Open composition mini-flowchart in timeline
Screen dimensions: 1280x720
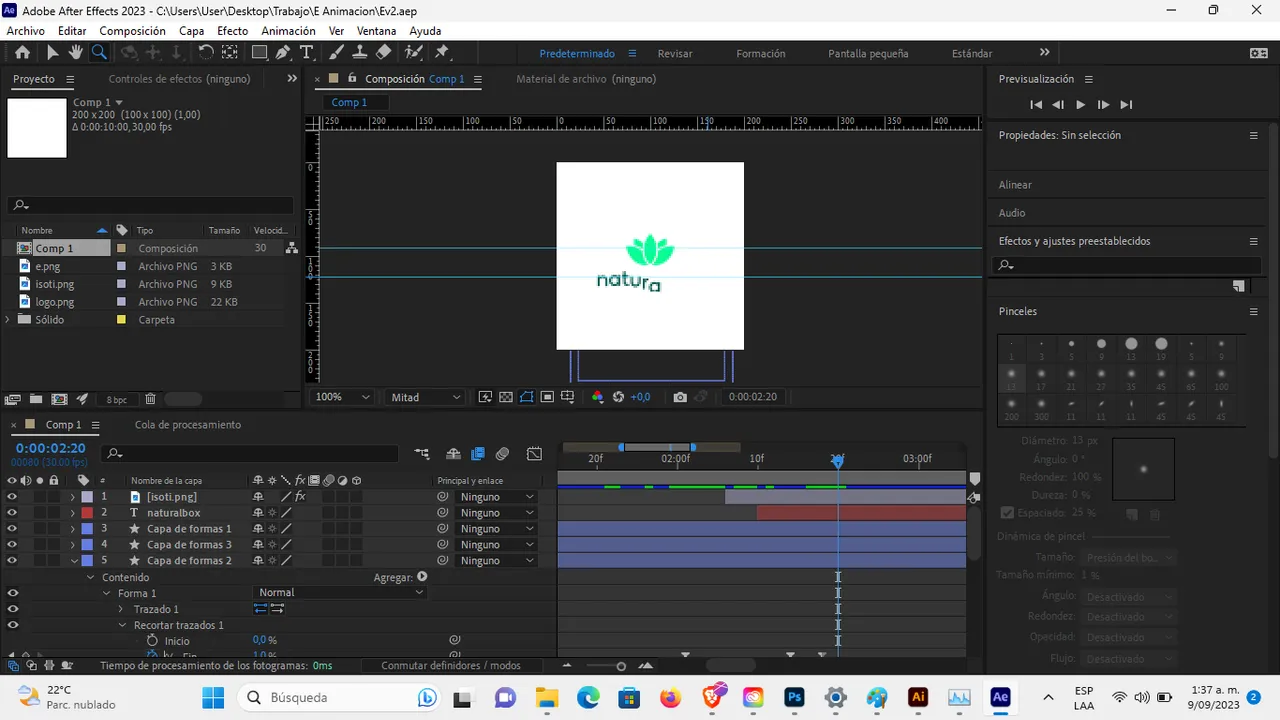pyautogui.click(x=422, y=453)
